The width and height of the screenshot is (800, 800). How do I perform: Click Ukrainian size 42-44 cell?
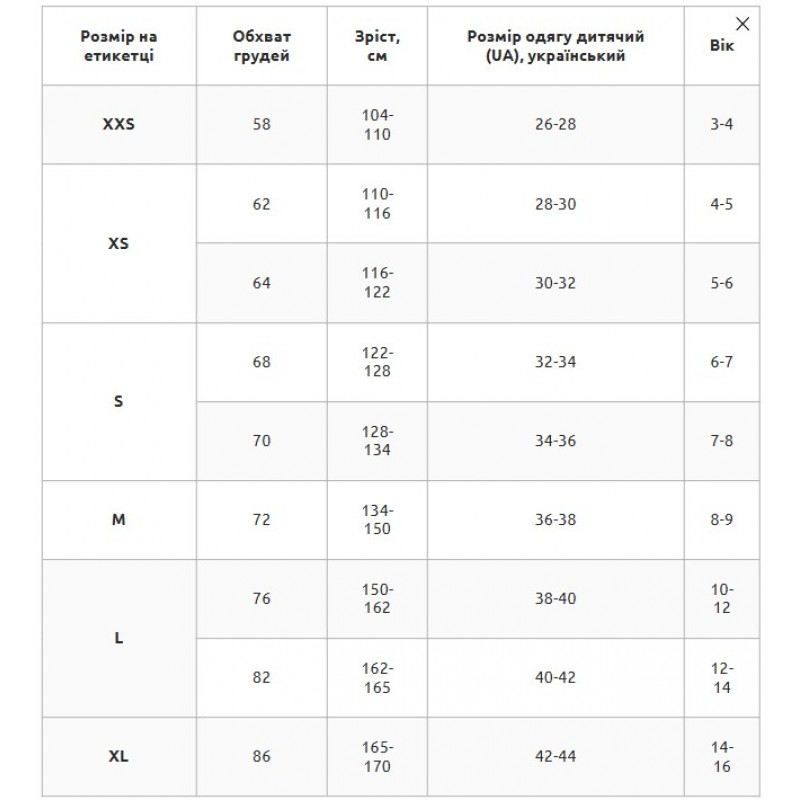click(x=556, y=757)
